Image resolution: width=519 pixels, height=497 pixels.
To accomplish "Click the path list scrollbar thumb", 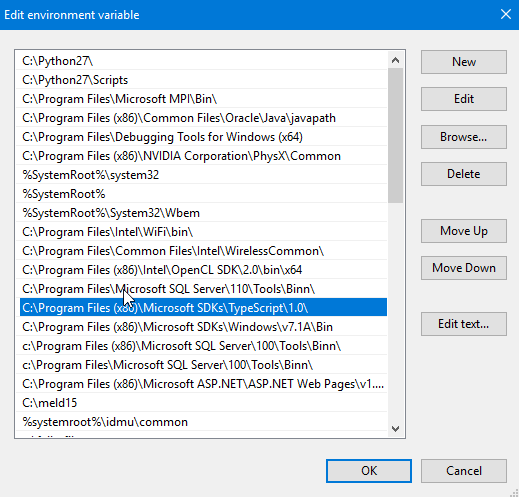I will 396,135.
